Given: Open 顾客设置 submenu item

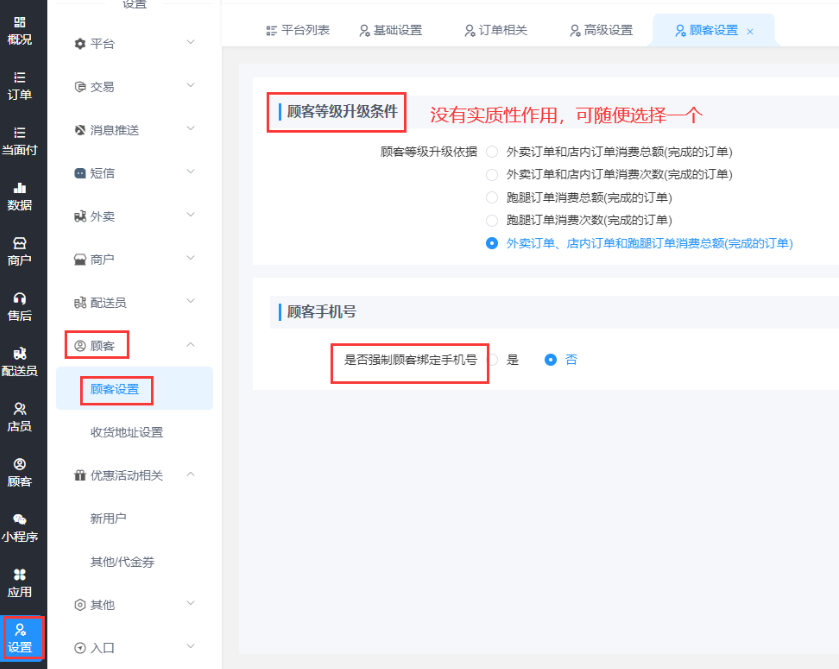Looking at the screenshot, I should (x=134, y=389).
